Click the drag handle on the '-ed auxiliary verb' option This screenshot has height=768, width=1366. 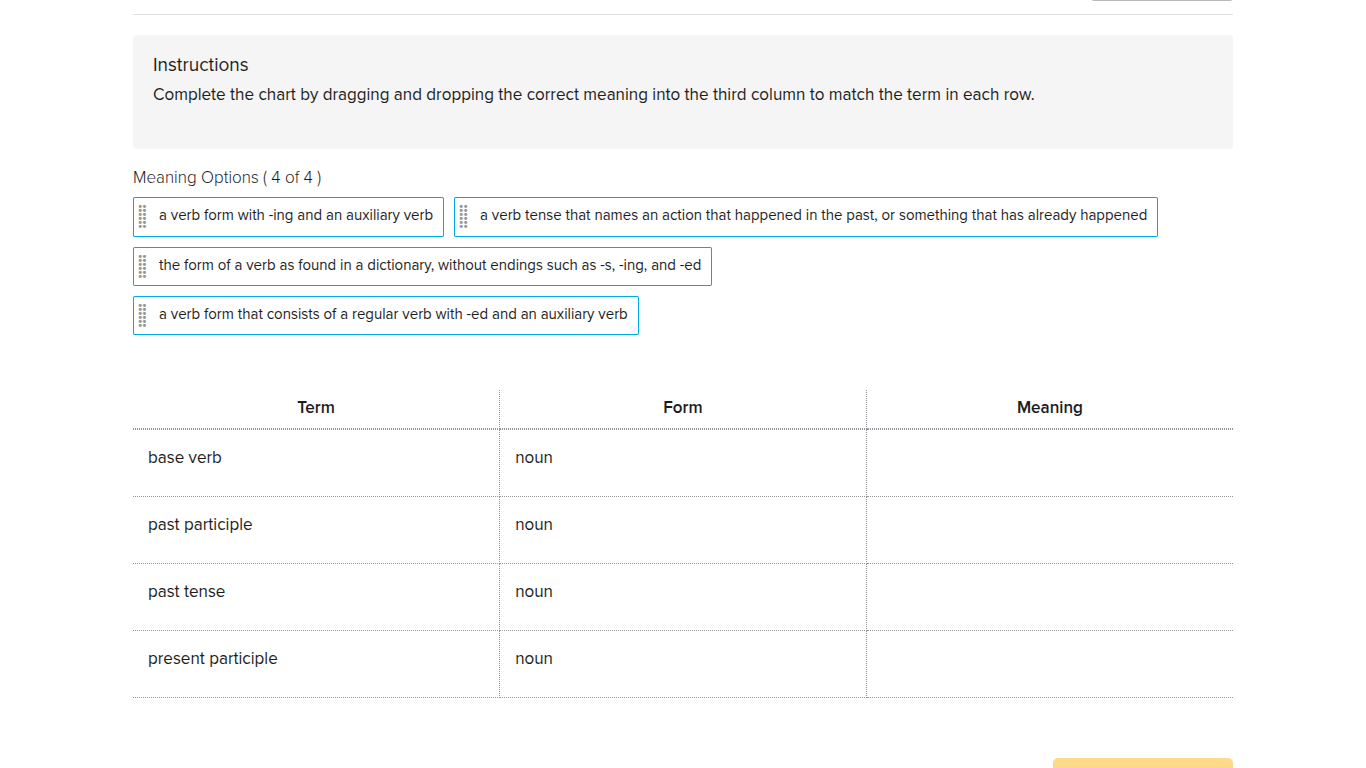(x=141, y=315)
